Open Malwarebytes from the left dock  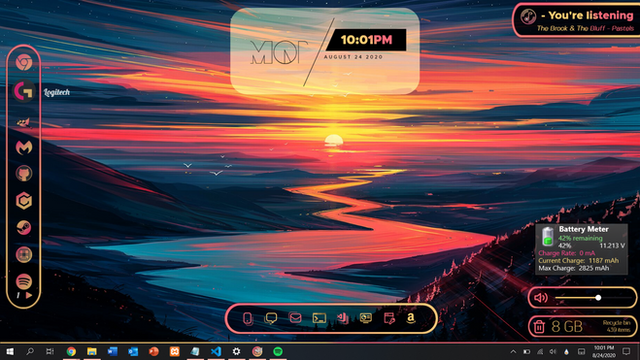click(x=24, y=147)
